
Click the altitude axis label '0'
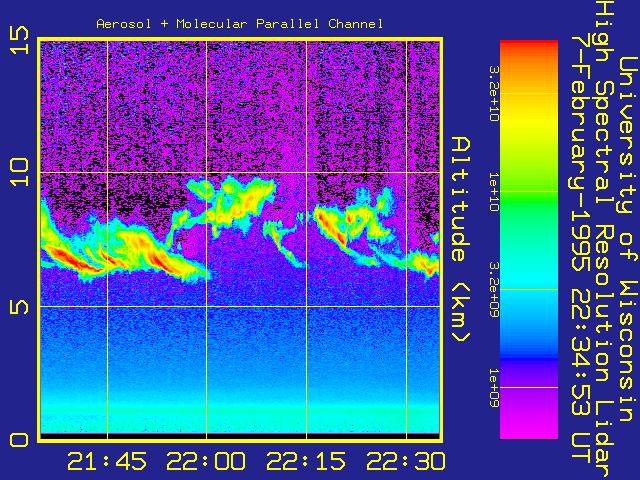click(20, 440)
